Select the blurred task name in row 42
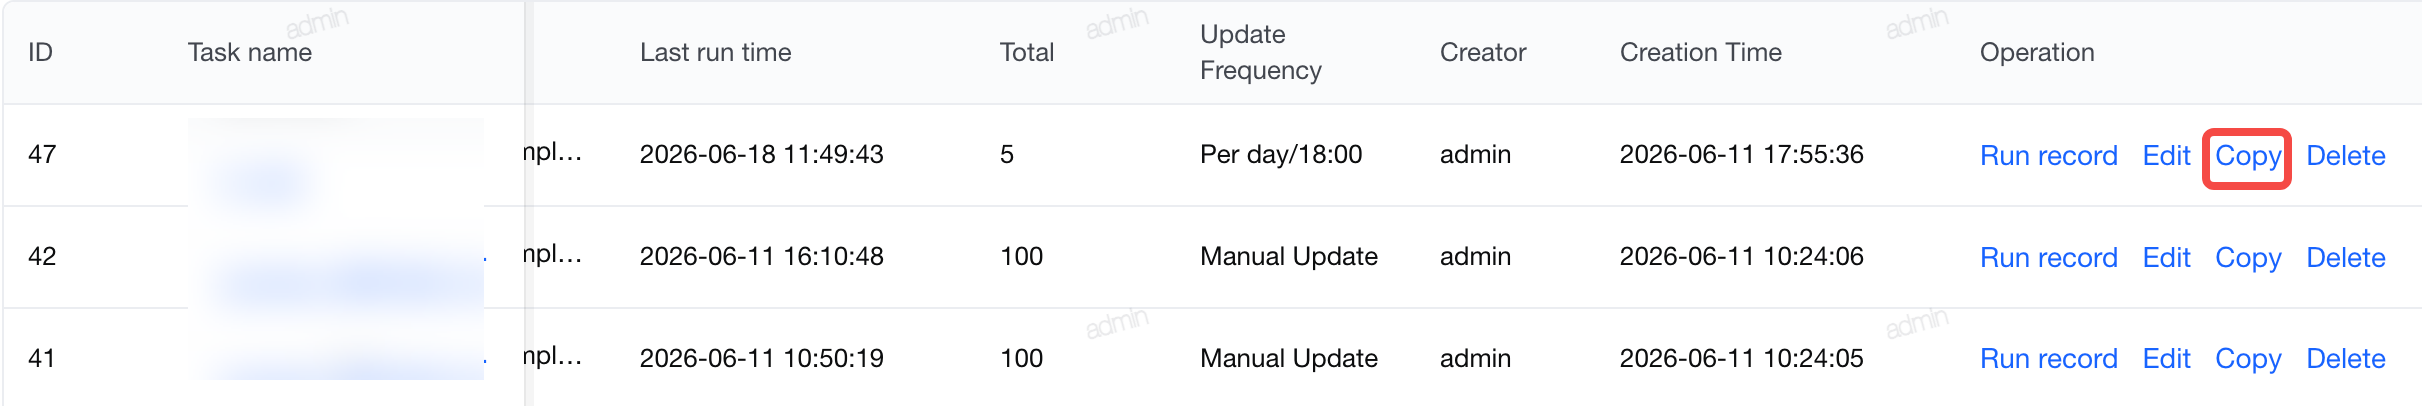This screenshot has width=2422, height=406. coord(336,258)
